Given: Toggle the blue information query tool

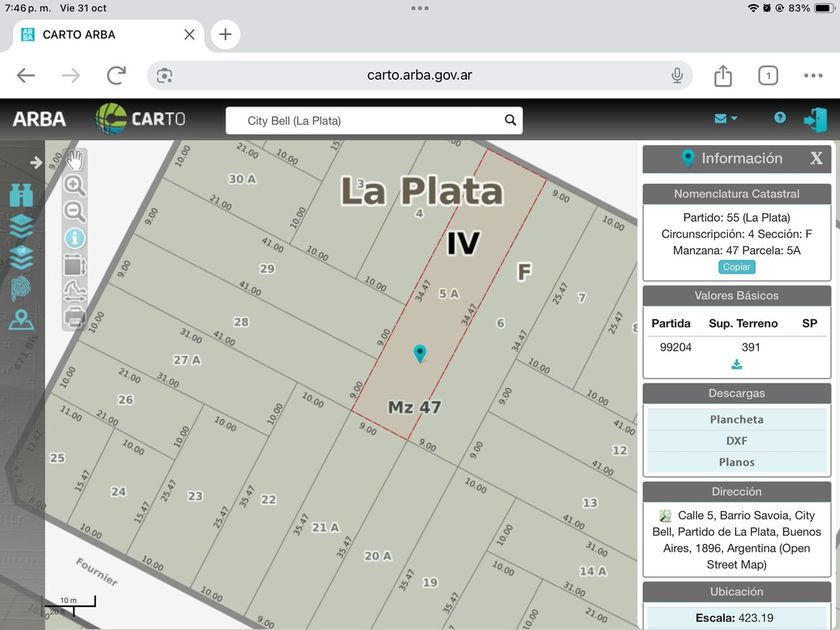Looking at the screenshot, I should coord(75,238).
